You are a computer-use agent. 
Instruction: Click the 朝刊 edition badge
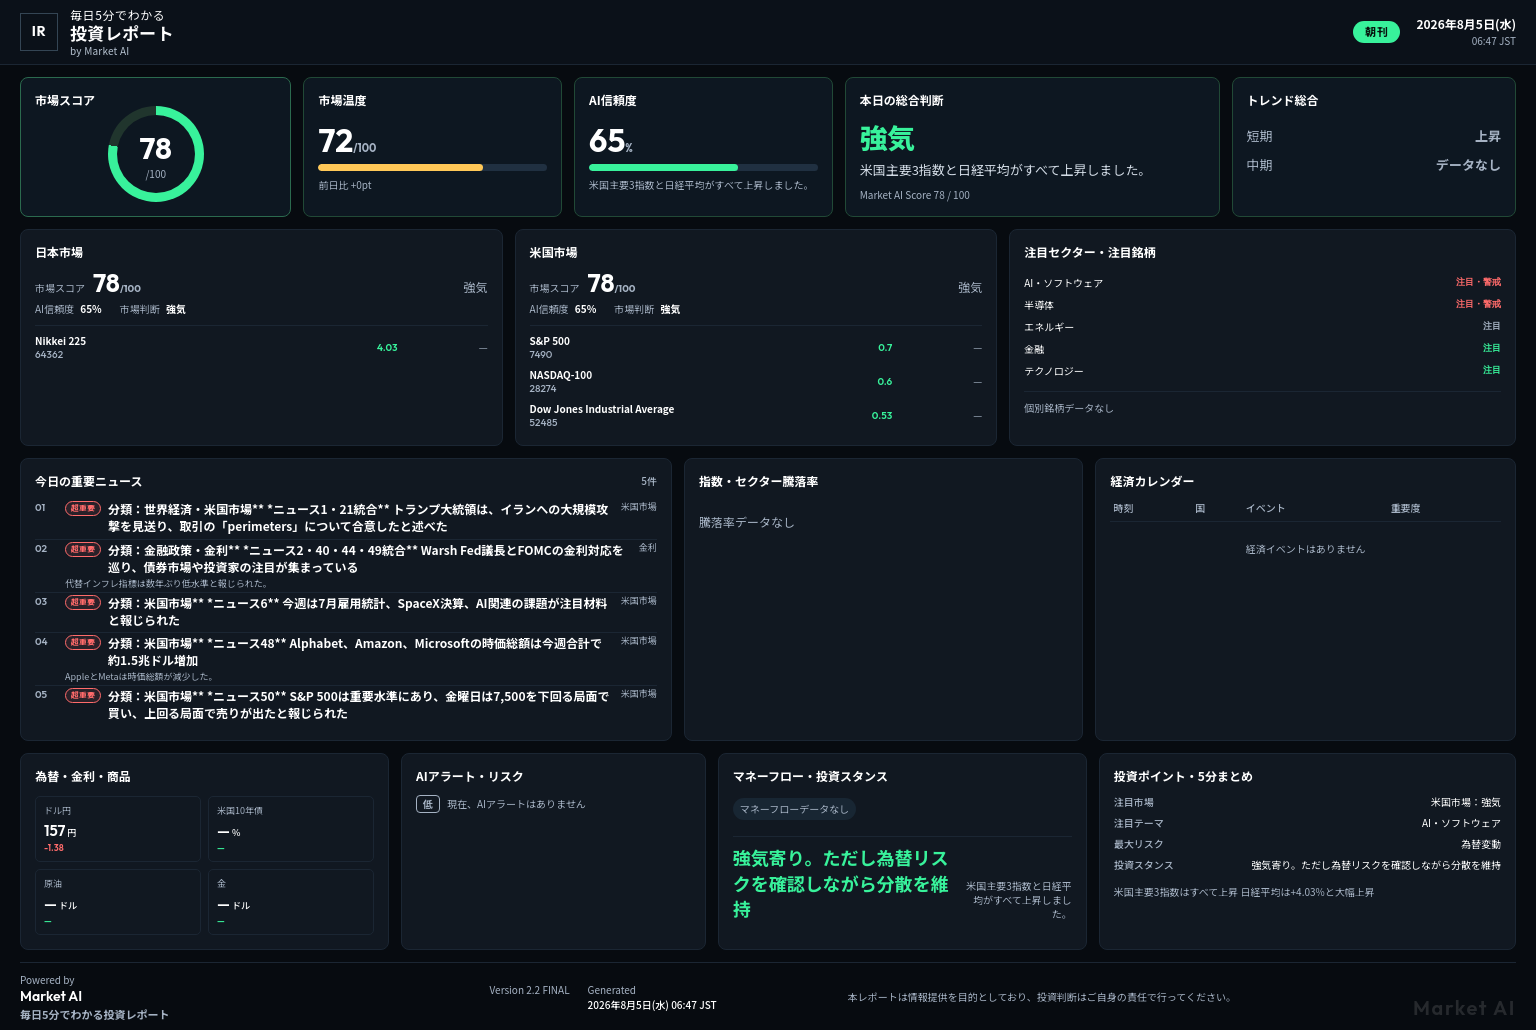coord(1376,32)
